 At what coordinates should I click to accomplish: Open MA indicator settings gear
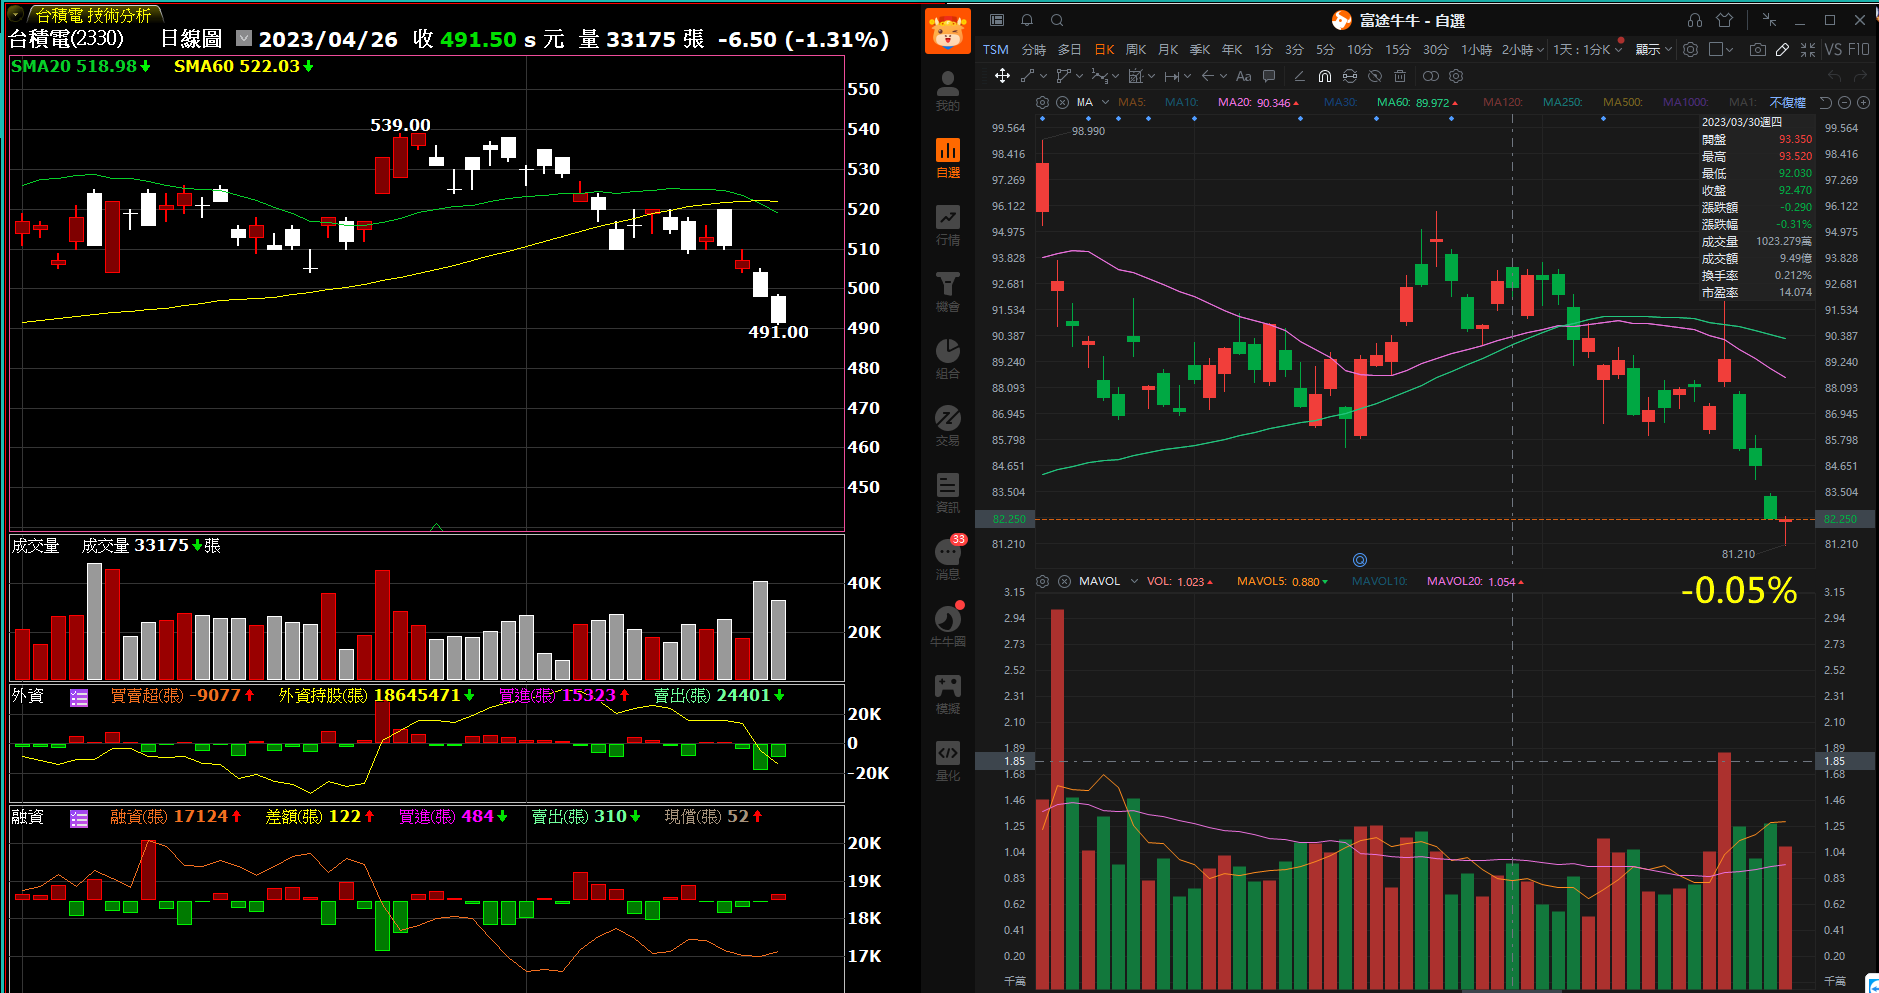pyautogui.click(x=1043, y=102)
